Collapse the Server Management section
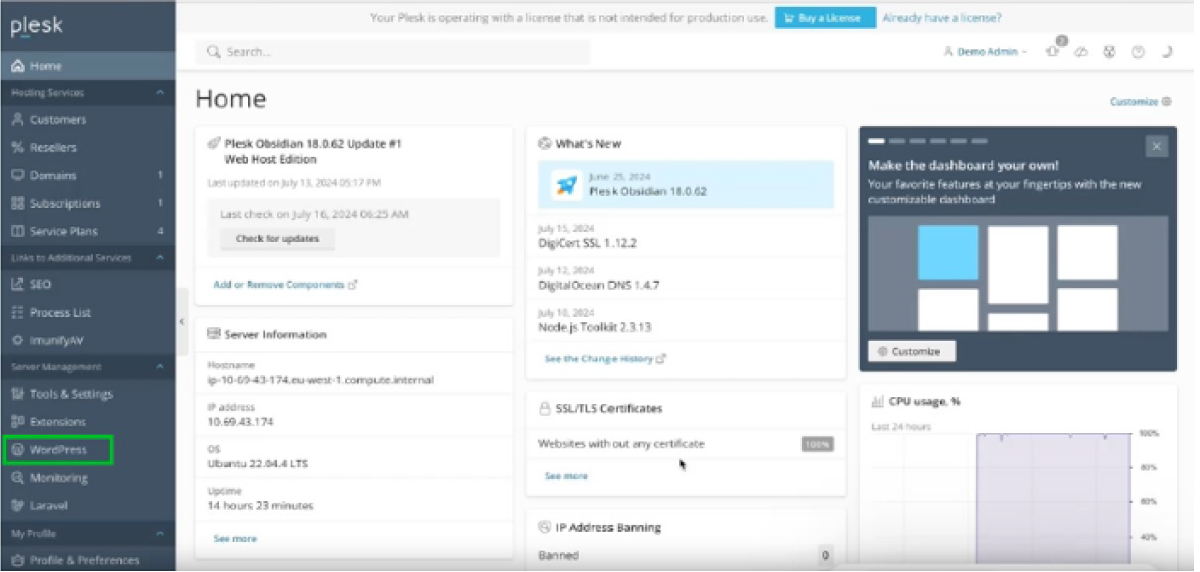The image size is (1200, 572). 160,368
